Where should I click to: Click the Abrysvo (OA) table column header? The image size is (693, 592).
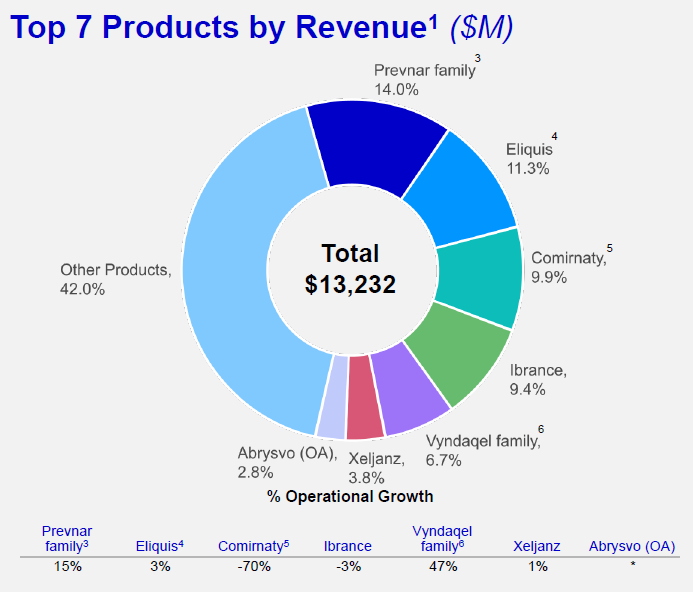point(632,546)
